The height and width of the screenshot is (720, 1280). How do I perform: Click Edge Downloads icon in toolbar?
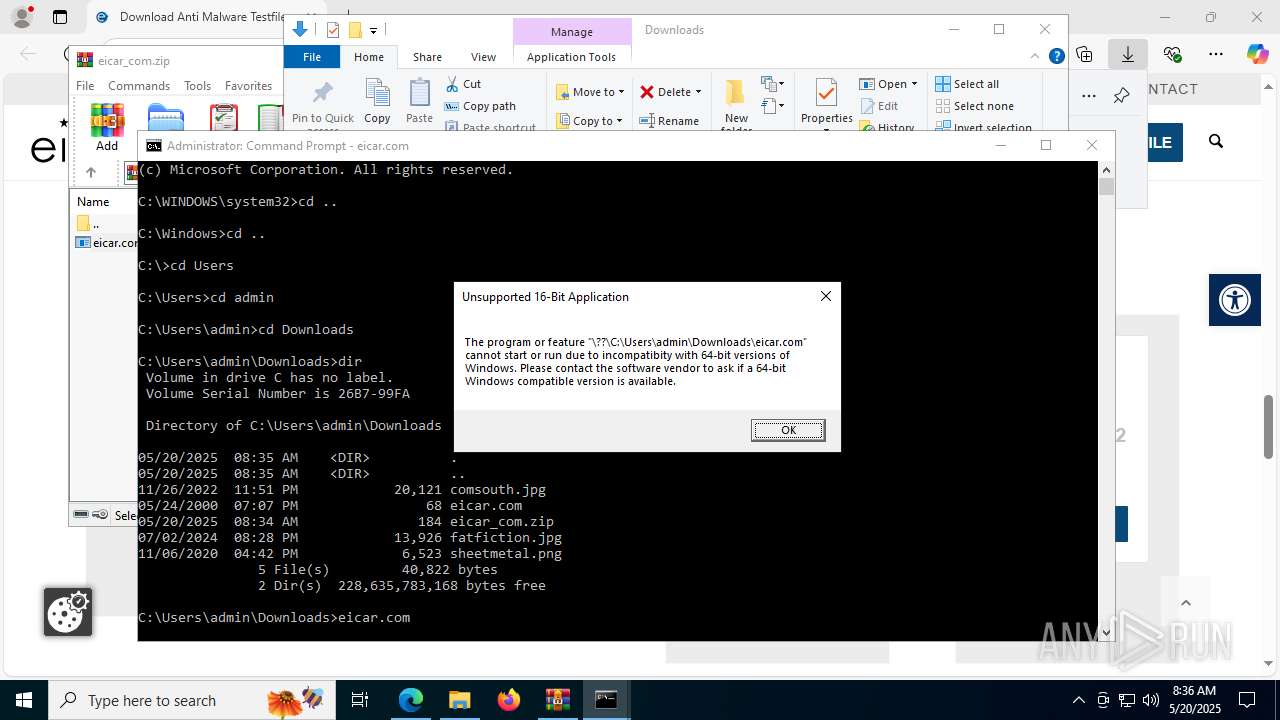pyautogui.click(x=1128, y=54)
